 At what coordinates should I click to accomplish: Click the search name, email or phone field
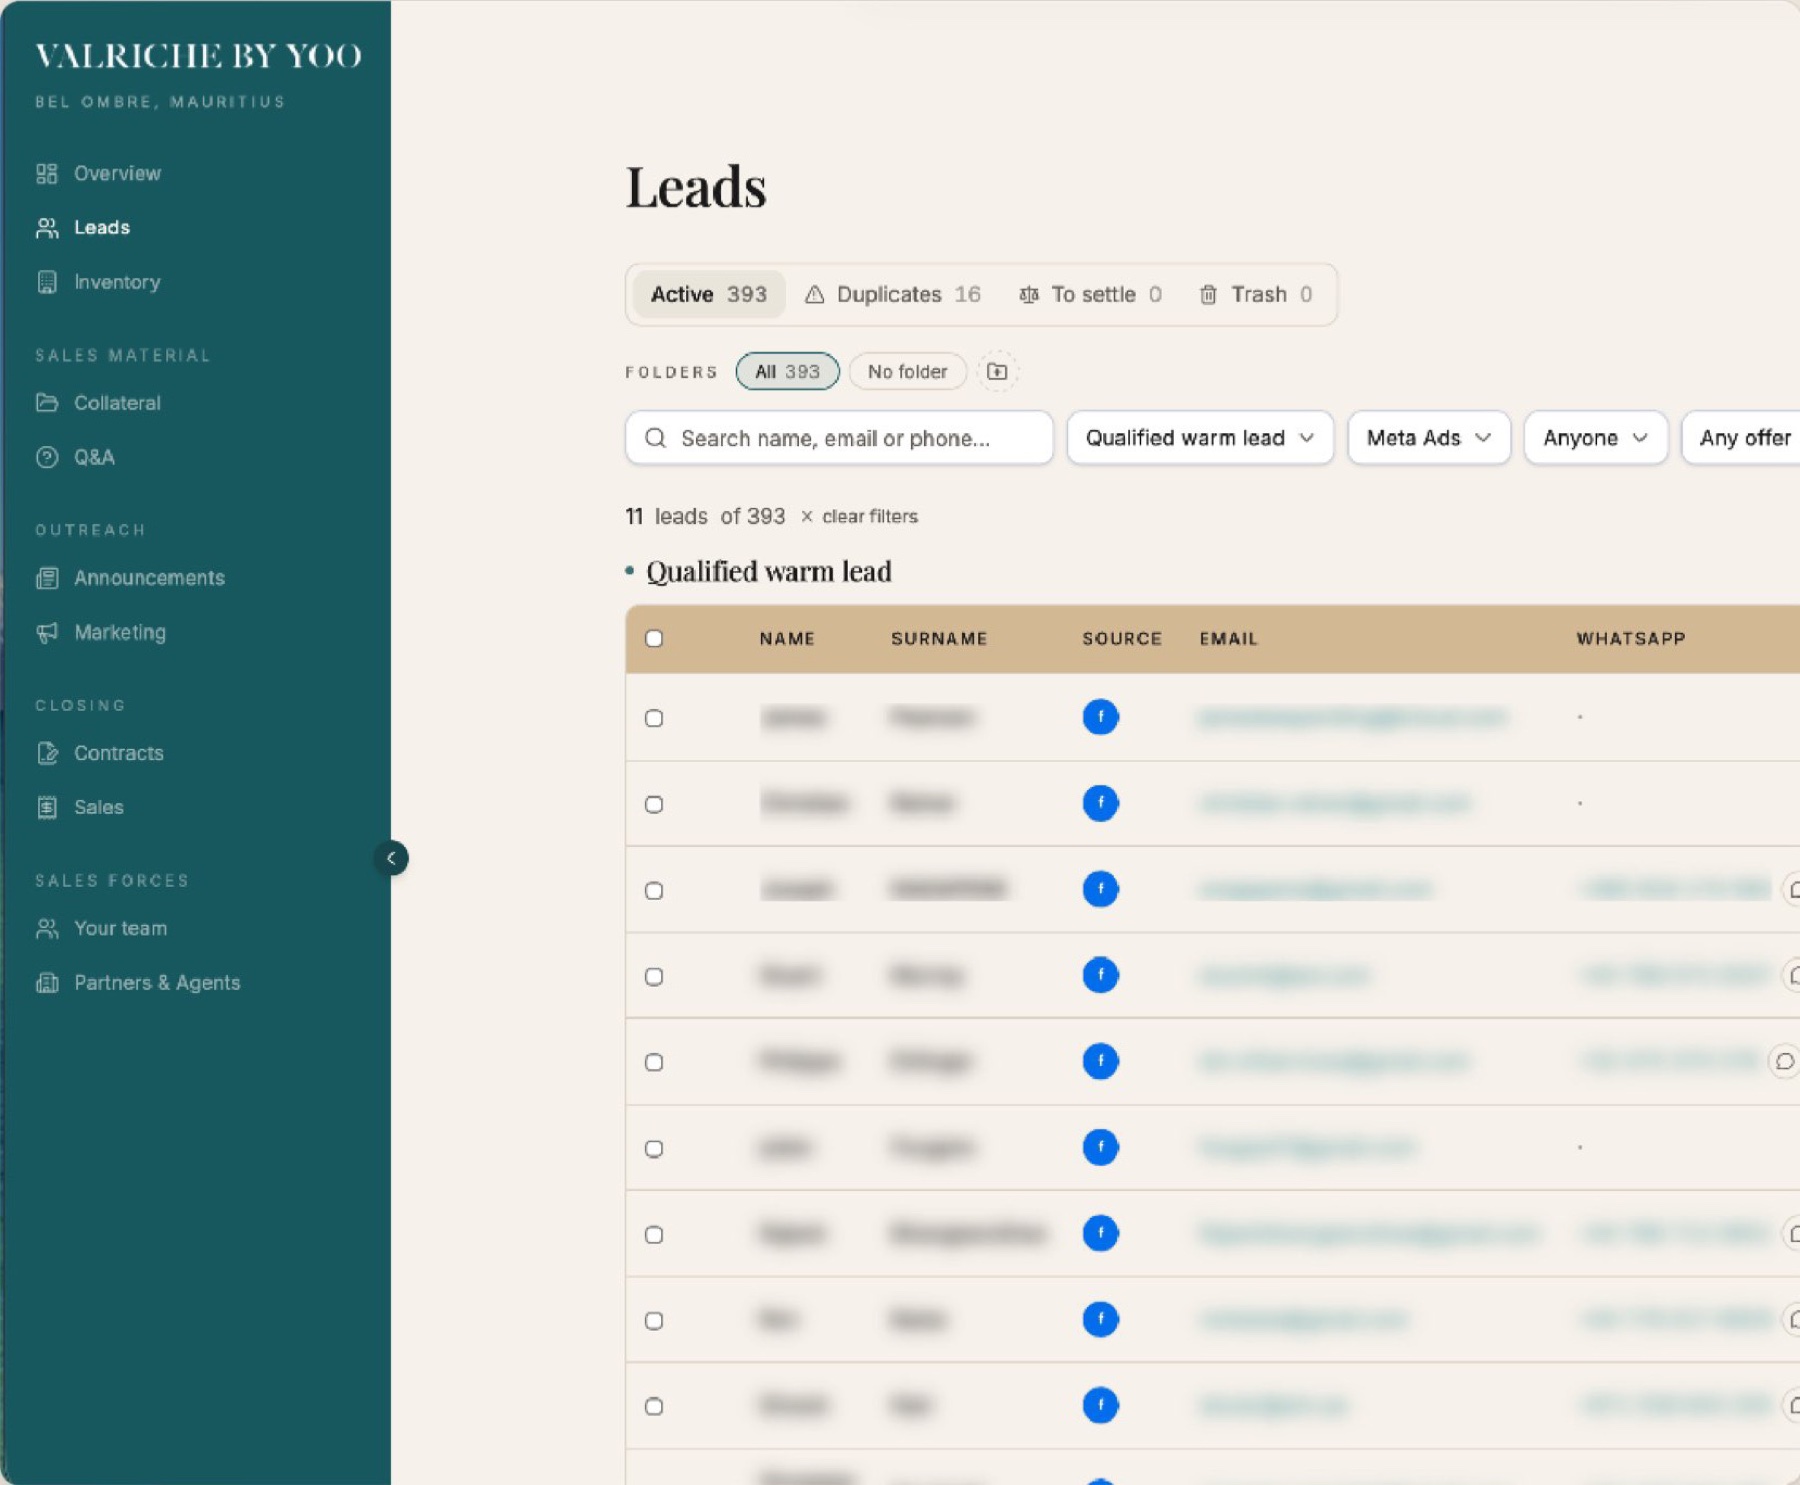tap(839, 438)
